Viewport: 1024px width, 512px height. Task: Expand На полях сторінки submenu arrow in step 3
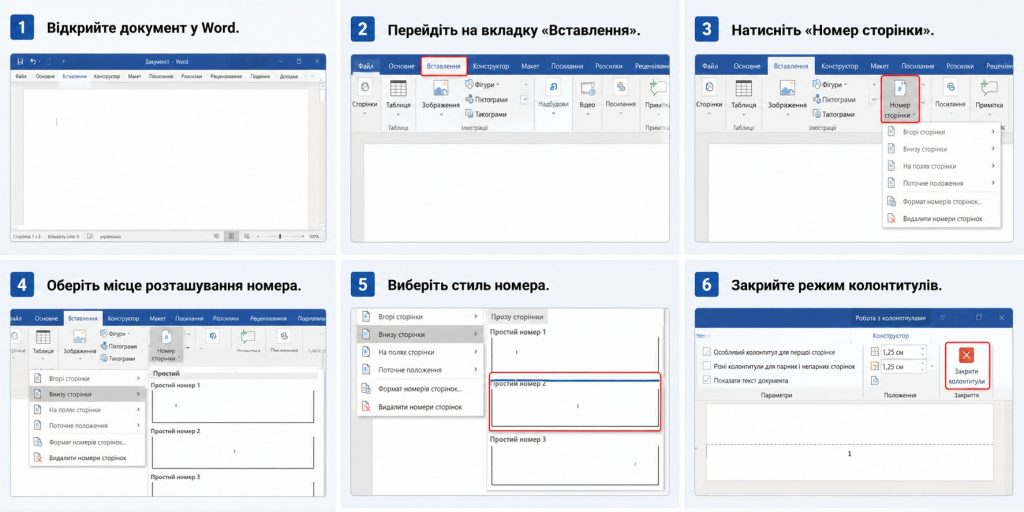(993, 166)
